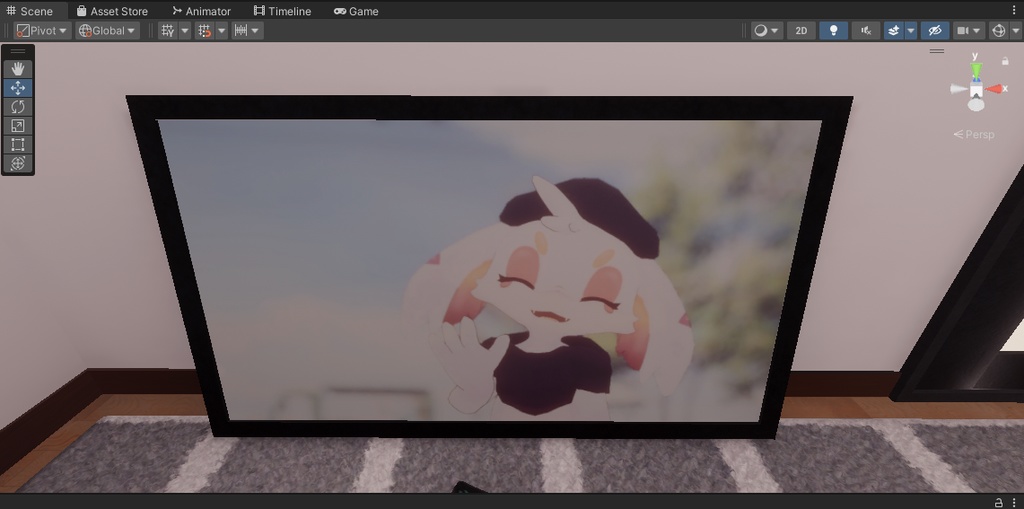The width and height of the screenshot is (1024, 509).
Task: Select the combined Transform tool
Action: tap(18, 163)
